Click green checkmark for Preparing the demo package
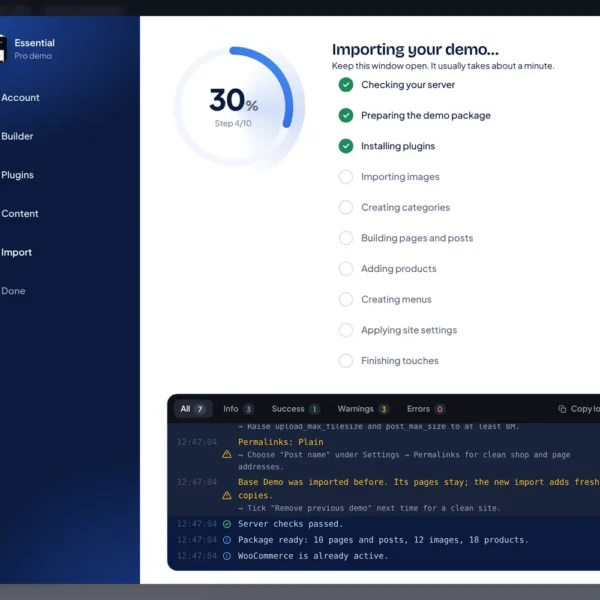The height and width of the screenshot is (600, 600). pos(346,115)
